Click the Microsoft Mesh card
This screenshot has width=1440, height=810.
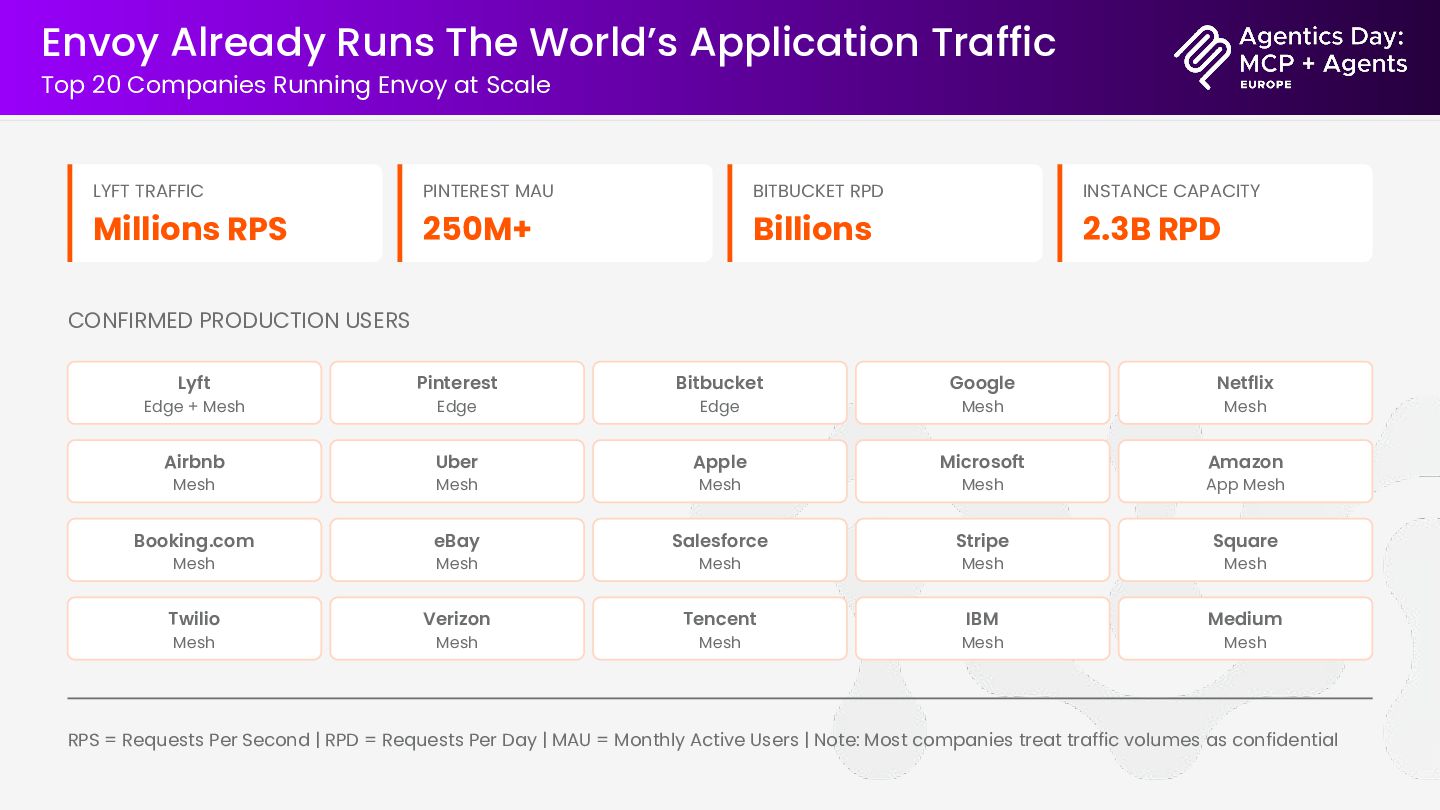click(x=983, y=471)
